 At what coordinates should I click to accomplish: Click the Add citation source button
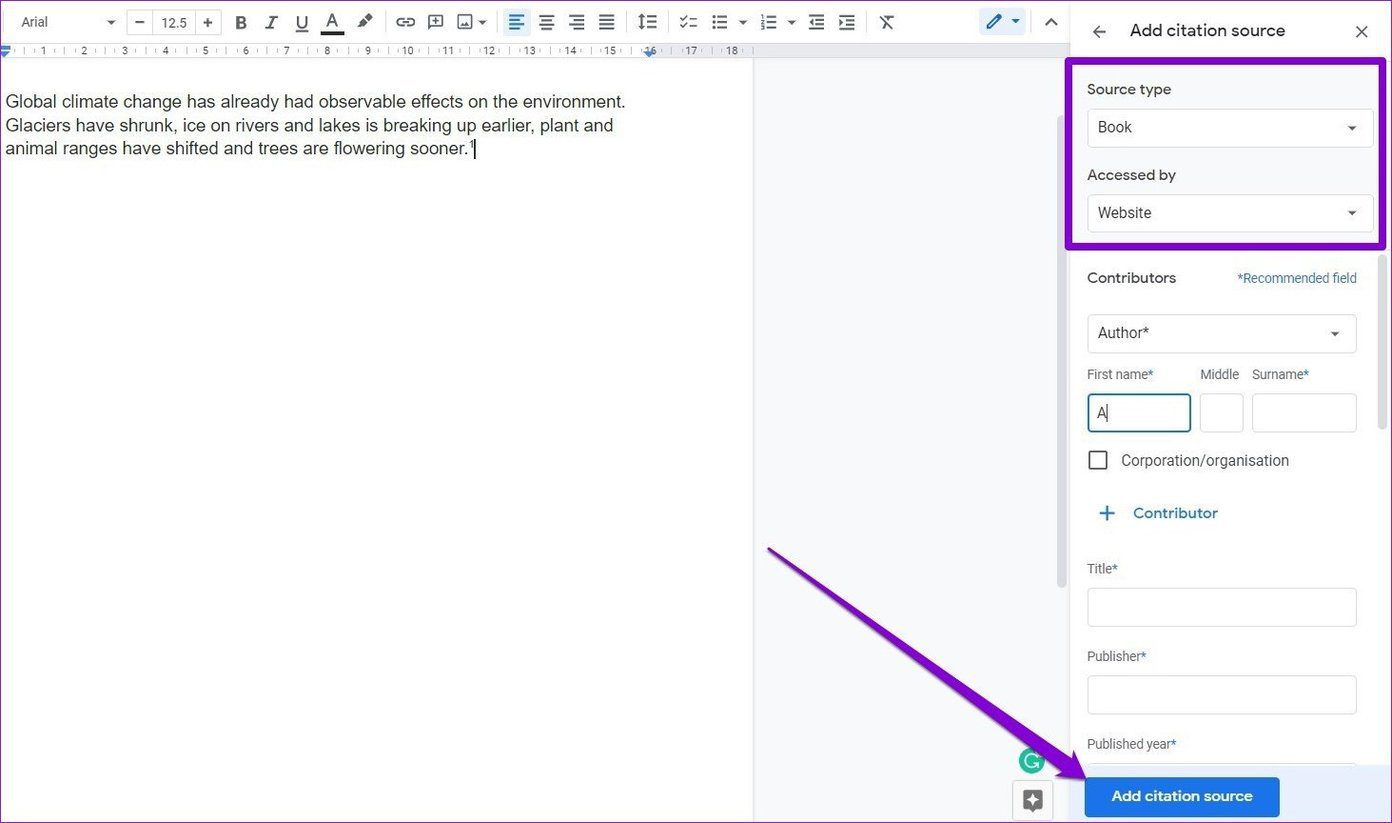point(1182,797)
